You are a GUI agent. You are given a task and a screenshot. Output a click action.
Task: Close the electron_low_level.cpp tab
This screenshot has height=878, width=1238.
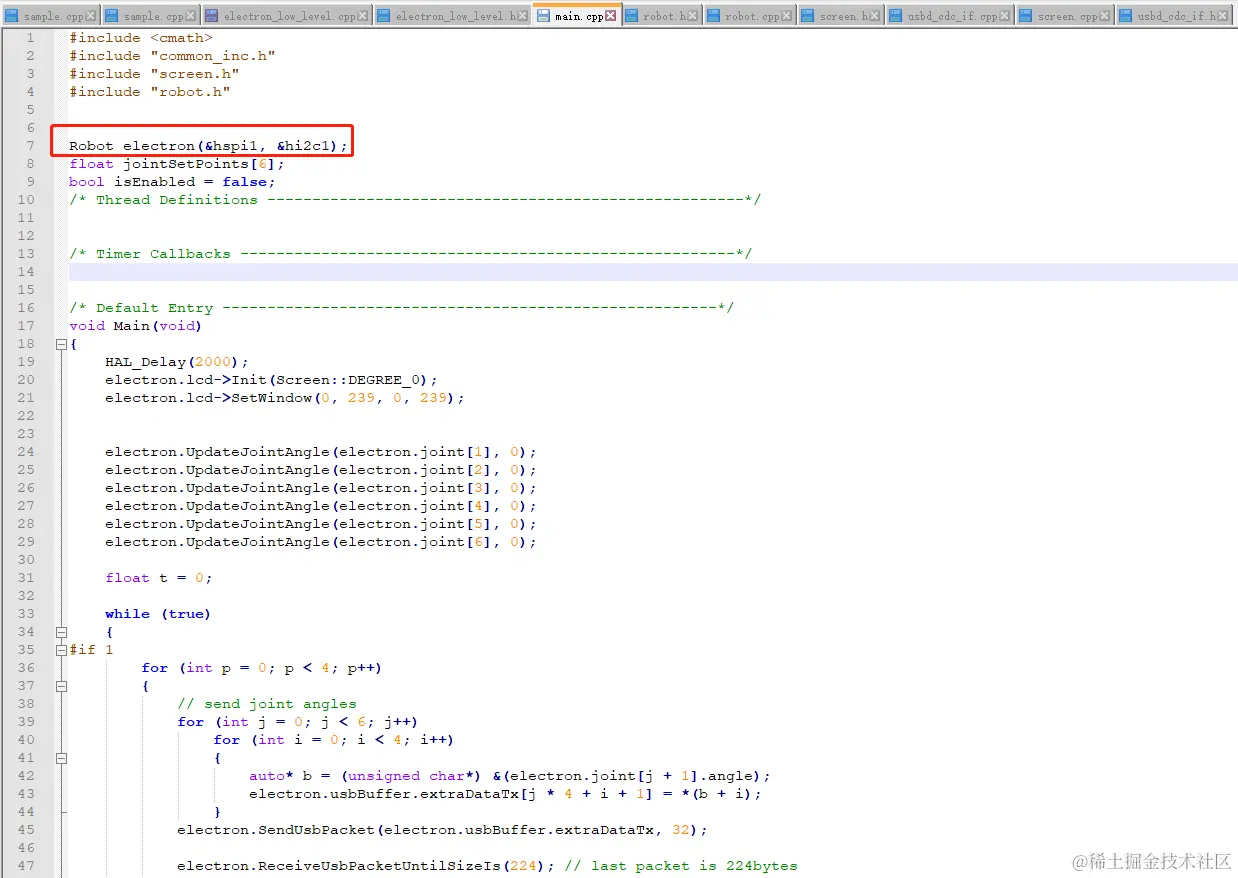click(x=363, y=16)
